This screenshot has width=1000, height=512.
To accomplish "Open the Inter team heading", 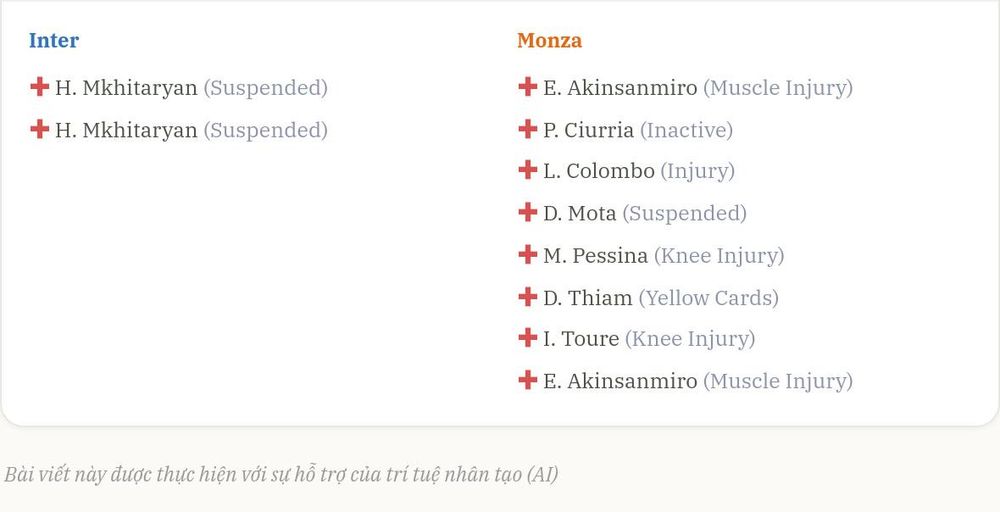I will pyautogui.click(x=54, y=40).
